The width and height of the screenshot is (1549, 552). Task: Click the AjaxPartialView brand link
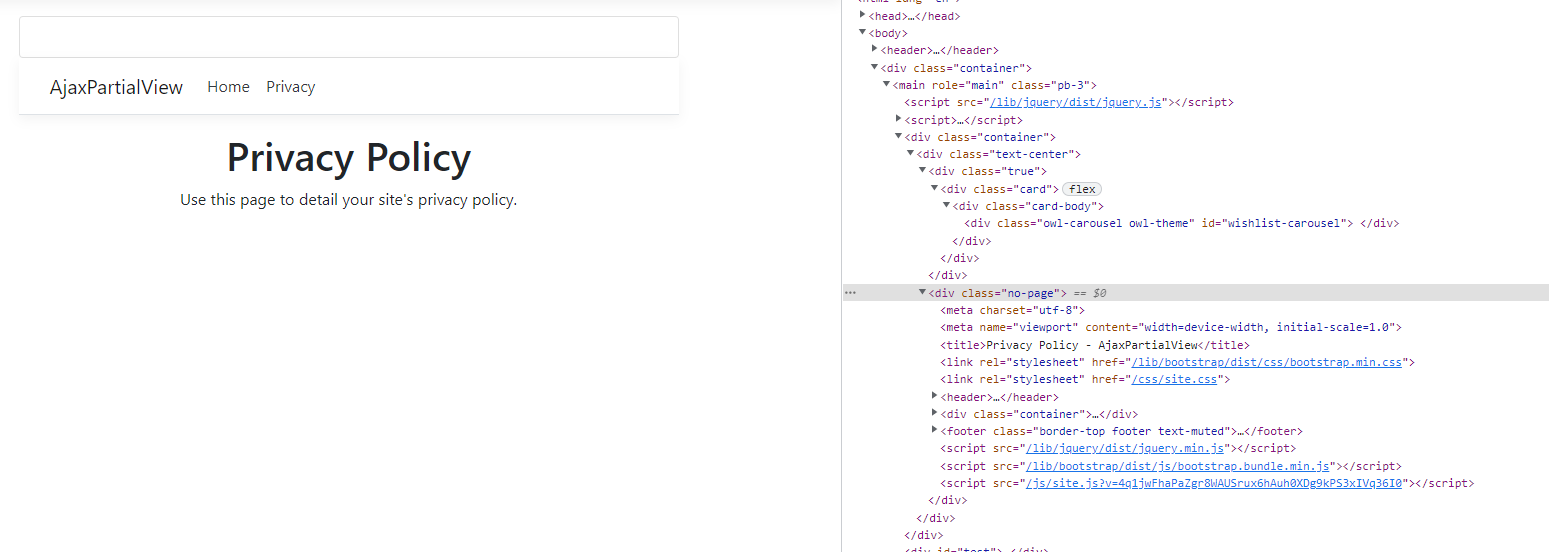click(x=117, y=87)
